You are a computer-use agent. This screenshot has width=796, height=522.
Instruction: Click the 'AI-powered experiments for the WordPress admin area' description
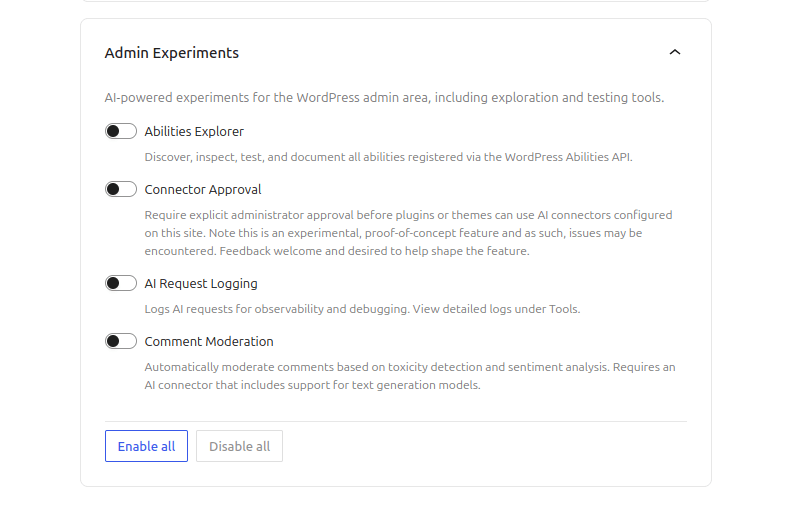coord(384,97)
